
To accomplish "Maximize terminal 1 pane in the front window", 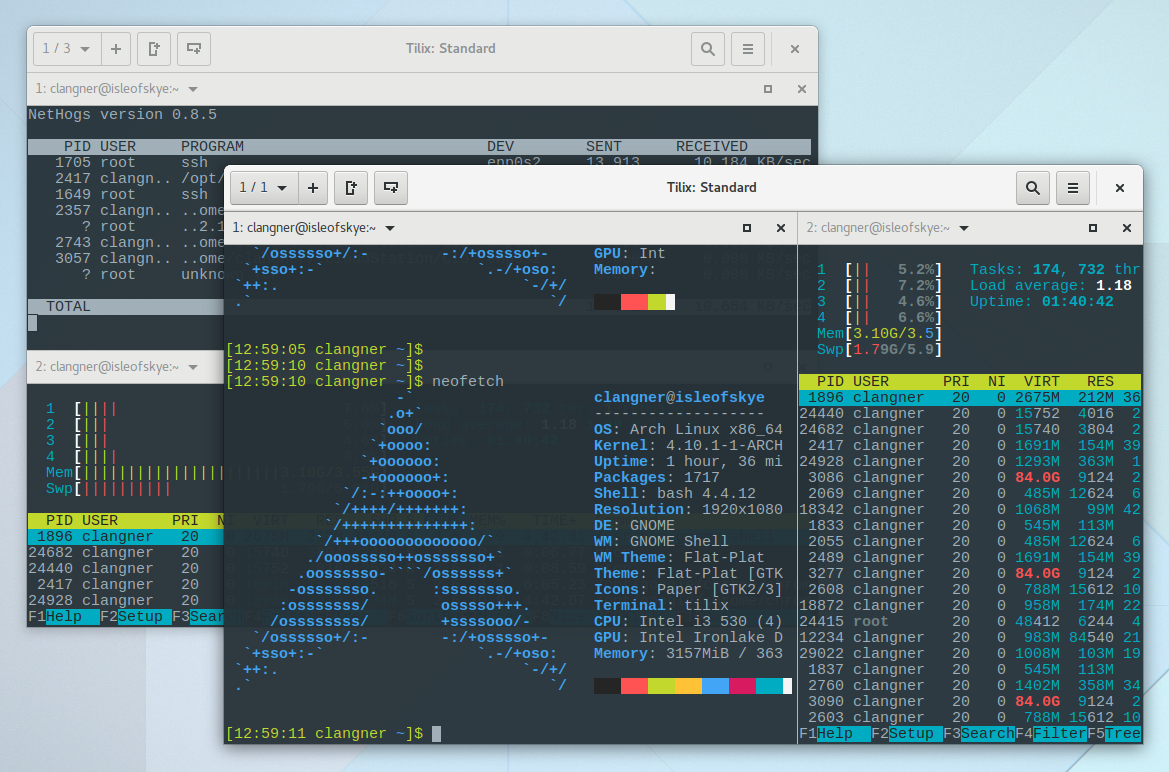I will coord(746,228).
